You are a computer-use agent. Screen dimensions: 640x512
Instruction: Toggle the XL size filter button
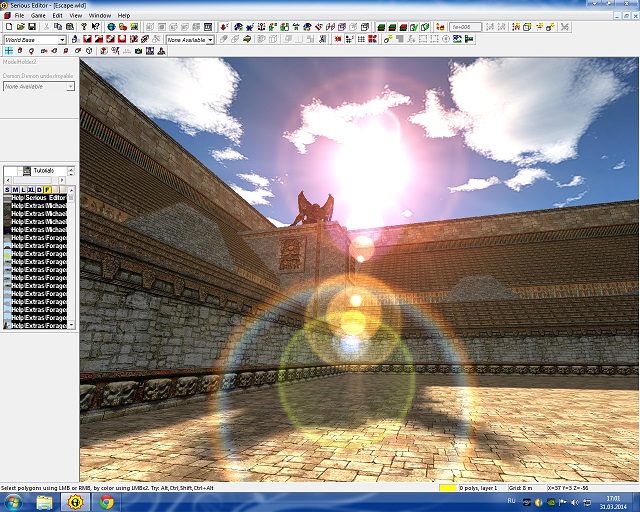point(31,190)
